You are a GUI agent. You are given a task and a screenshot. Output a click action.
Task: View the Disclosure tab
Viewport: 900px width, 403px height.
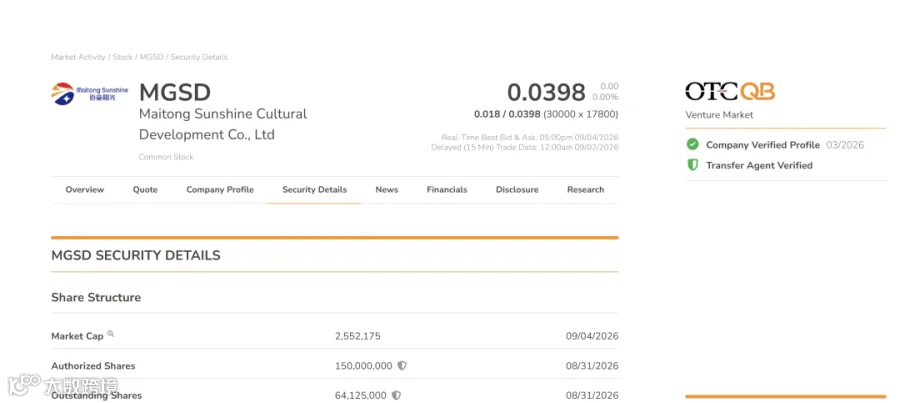point(517,189)
